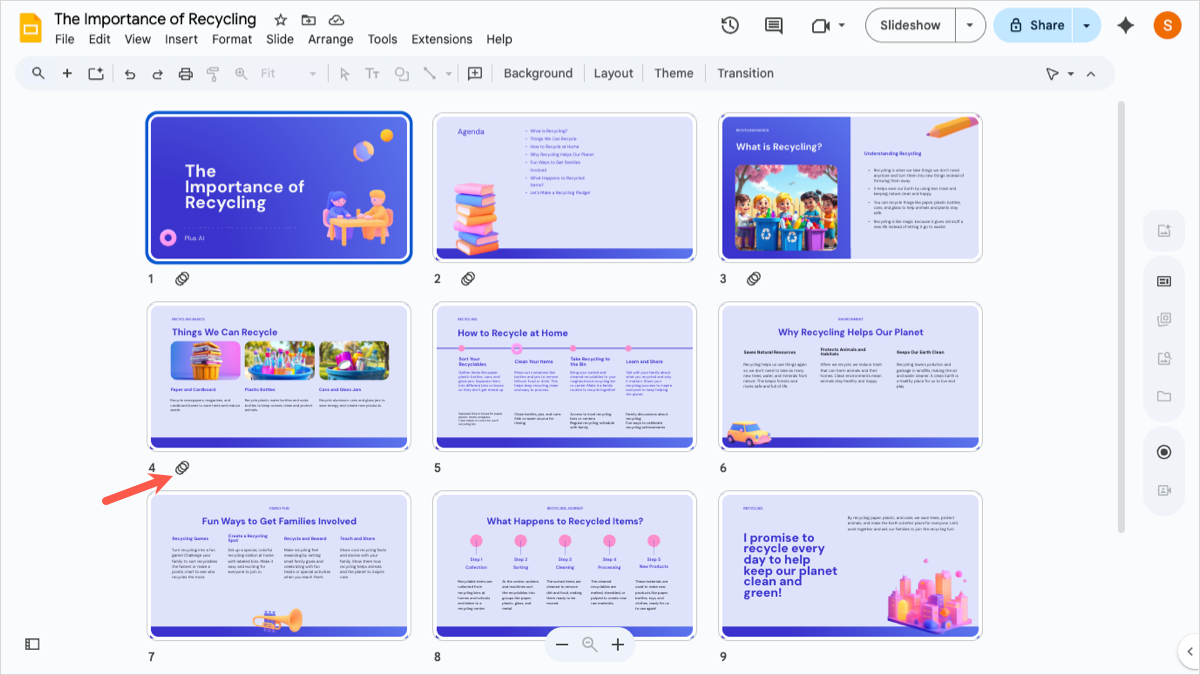1200x675 pixels.
Task: Zoom in with the plus button
Action: click(x=618, y=645)
